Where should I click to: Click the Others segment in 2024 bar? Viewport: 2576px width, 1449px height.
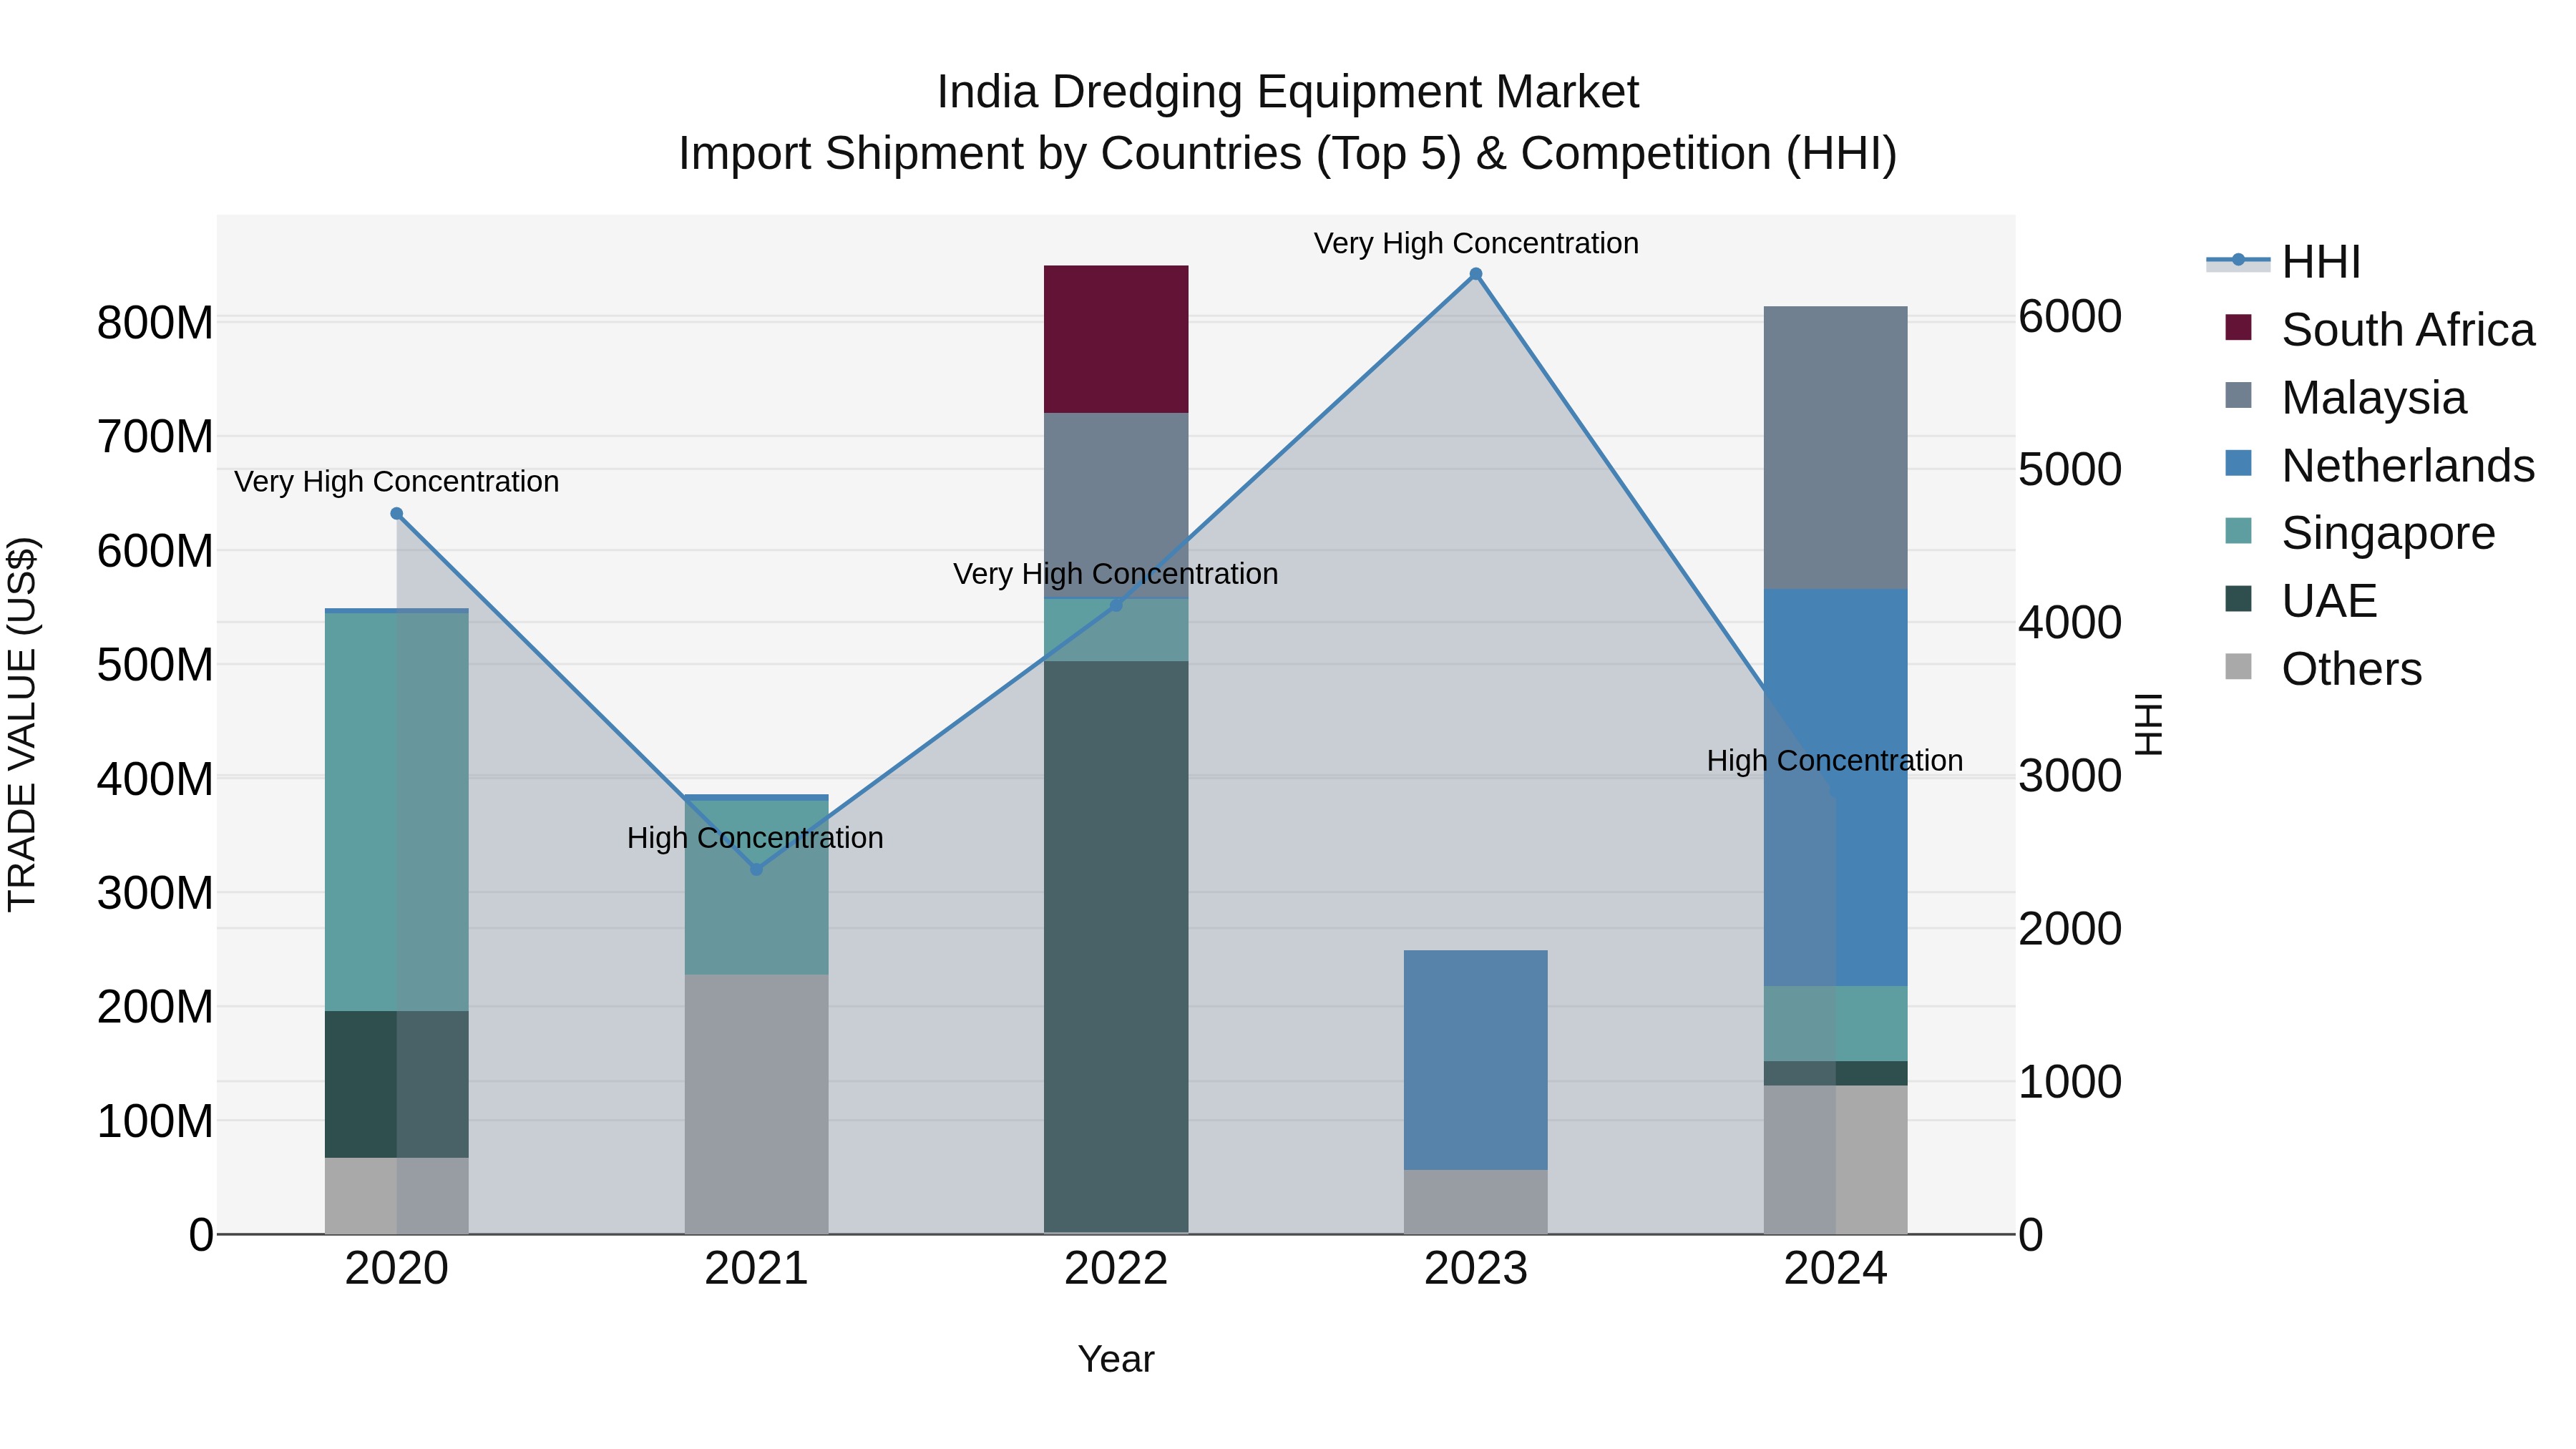(x=1836, y=1160)
